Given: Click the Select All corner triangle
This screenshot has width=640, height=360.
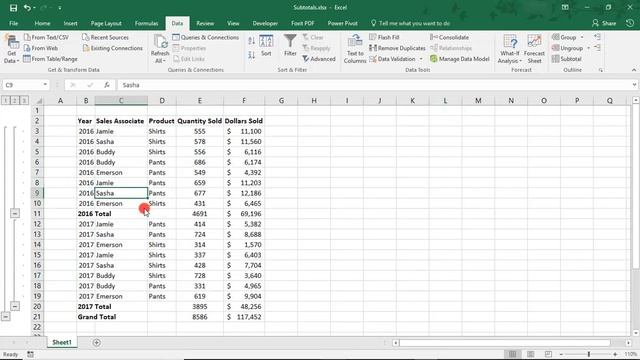Looking at the screenshot, I should [38, 100].
